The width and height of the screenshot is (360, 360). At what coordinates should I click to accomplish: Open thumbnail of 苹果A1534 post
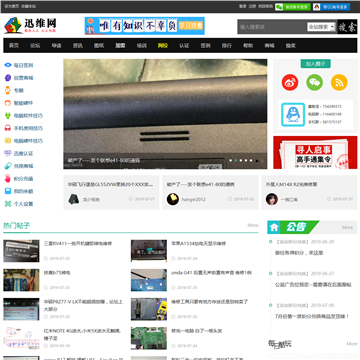149,251
